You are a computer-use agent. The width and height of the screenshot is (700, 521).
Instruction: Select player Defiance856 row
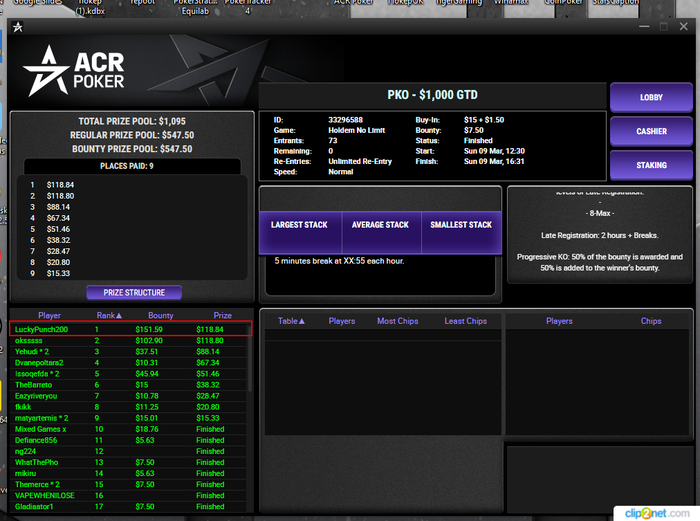click(128, 440)
